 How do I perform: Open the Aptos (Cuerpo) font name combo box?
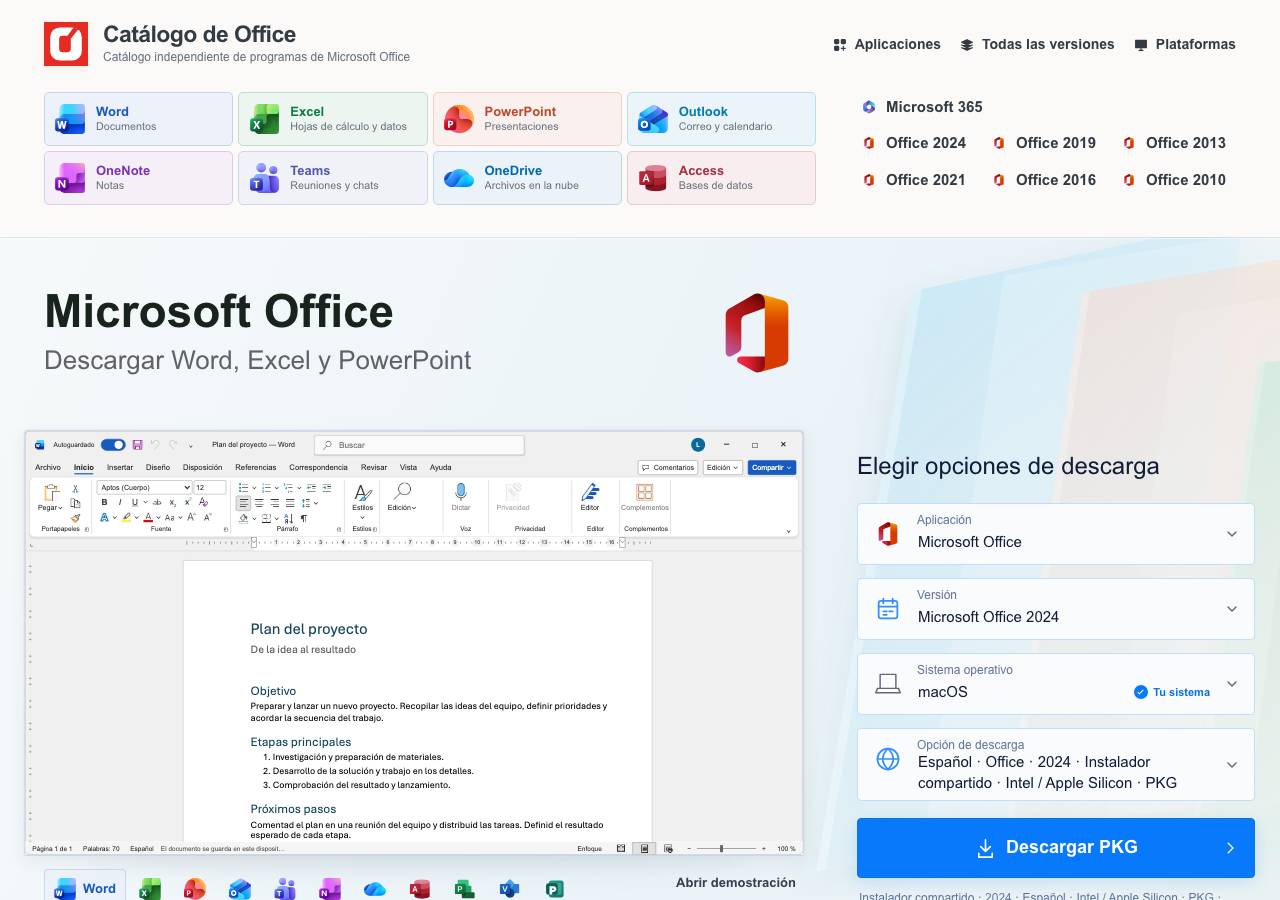tap(144, 488)
